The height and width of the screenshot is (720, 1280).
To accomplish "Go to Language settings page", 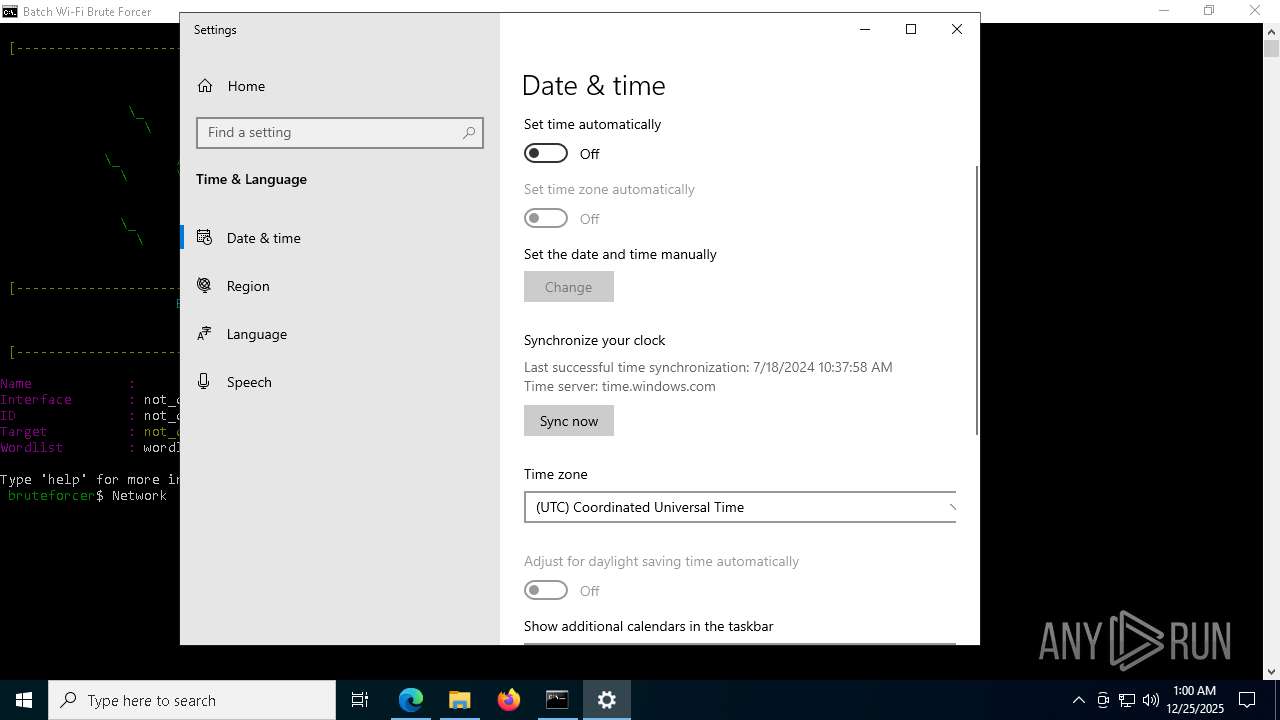I will (x=340, y=334).
